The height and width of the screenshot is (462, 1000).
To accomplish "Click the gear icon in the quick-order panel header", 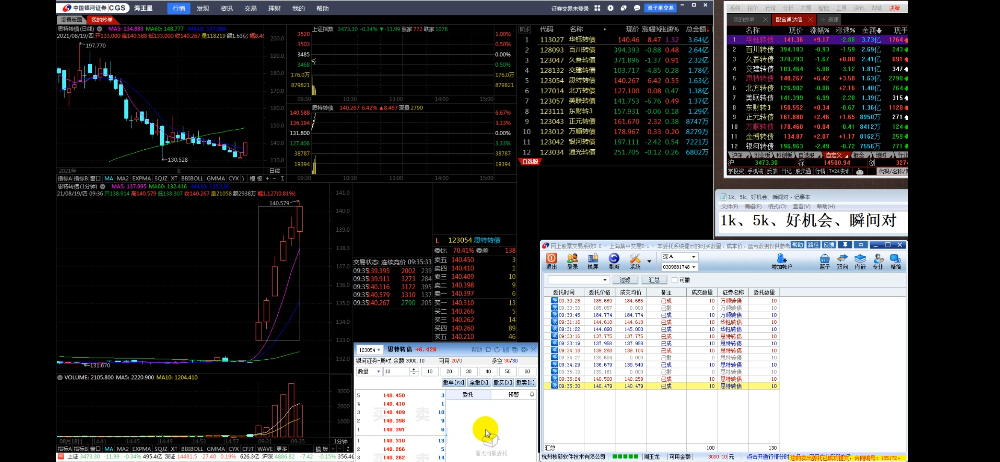I will [x=524, y=350].
